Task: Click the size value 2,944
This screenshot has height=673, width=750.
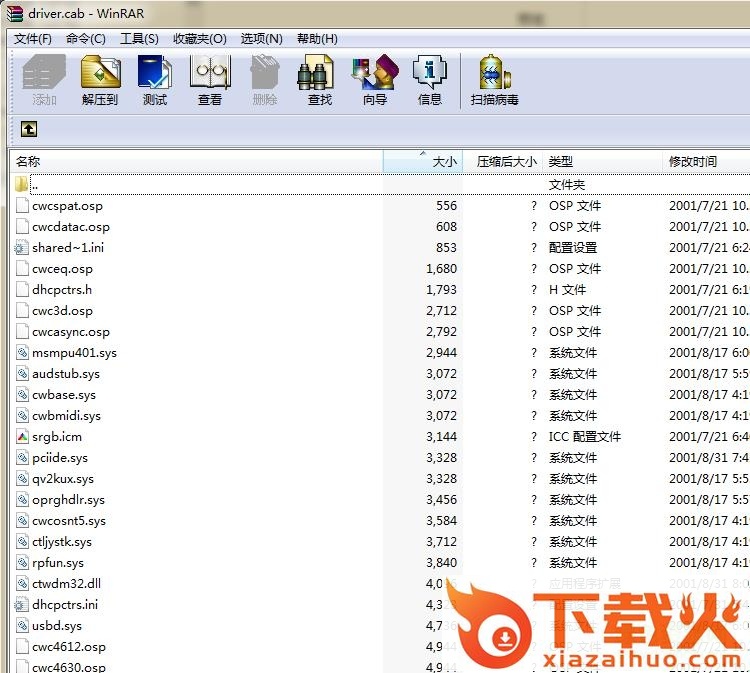Action: [x=441, y=353]
